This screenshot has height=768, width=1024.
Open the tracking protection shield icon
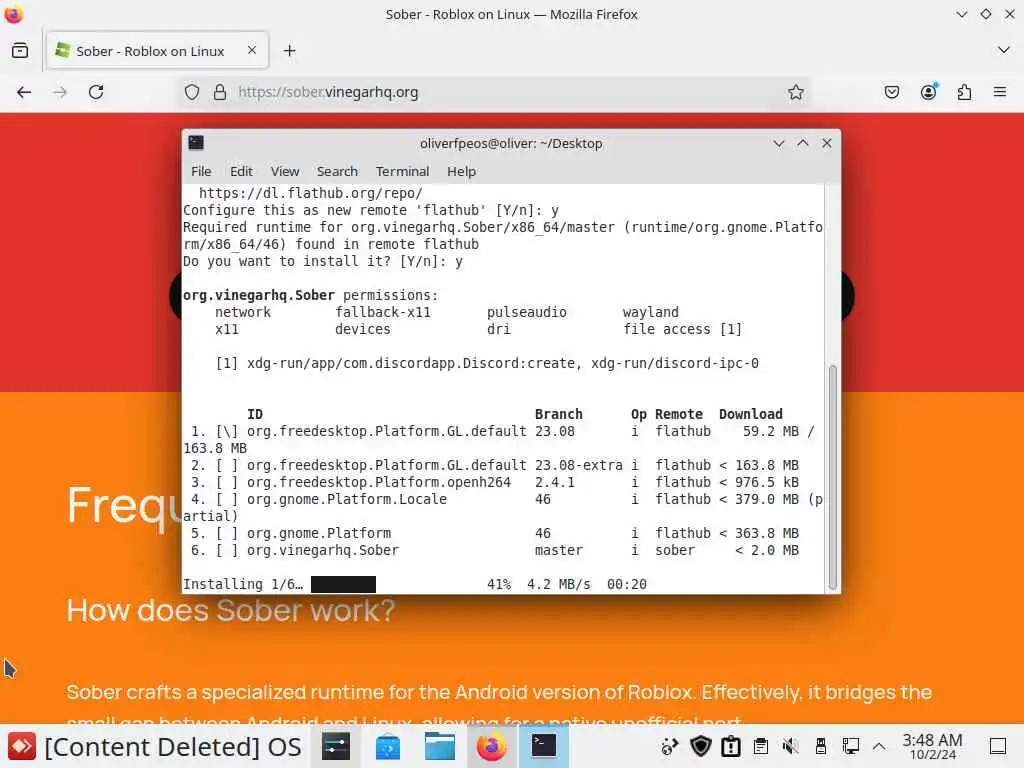[x=191, y=92]
